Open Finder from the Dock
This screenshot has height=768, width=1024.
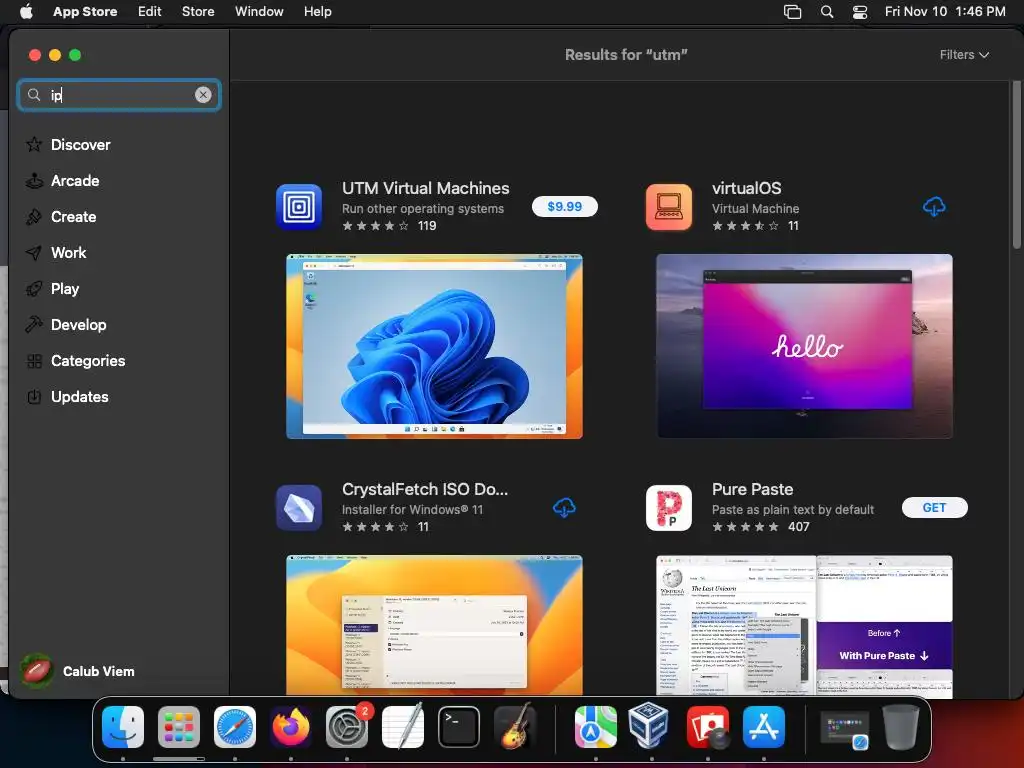tap(123, 727)
